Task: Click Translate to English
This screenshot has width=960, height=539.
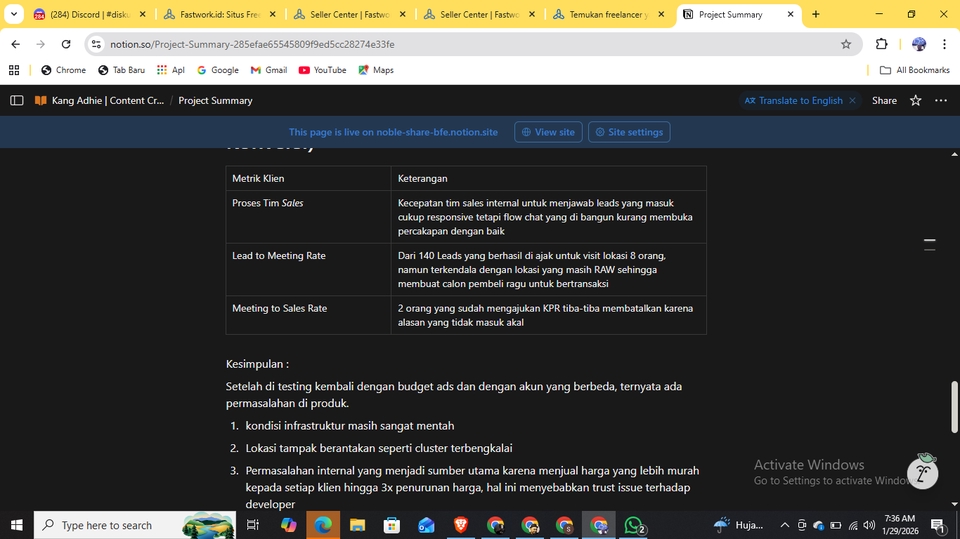Action: [794, 100]
